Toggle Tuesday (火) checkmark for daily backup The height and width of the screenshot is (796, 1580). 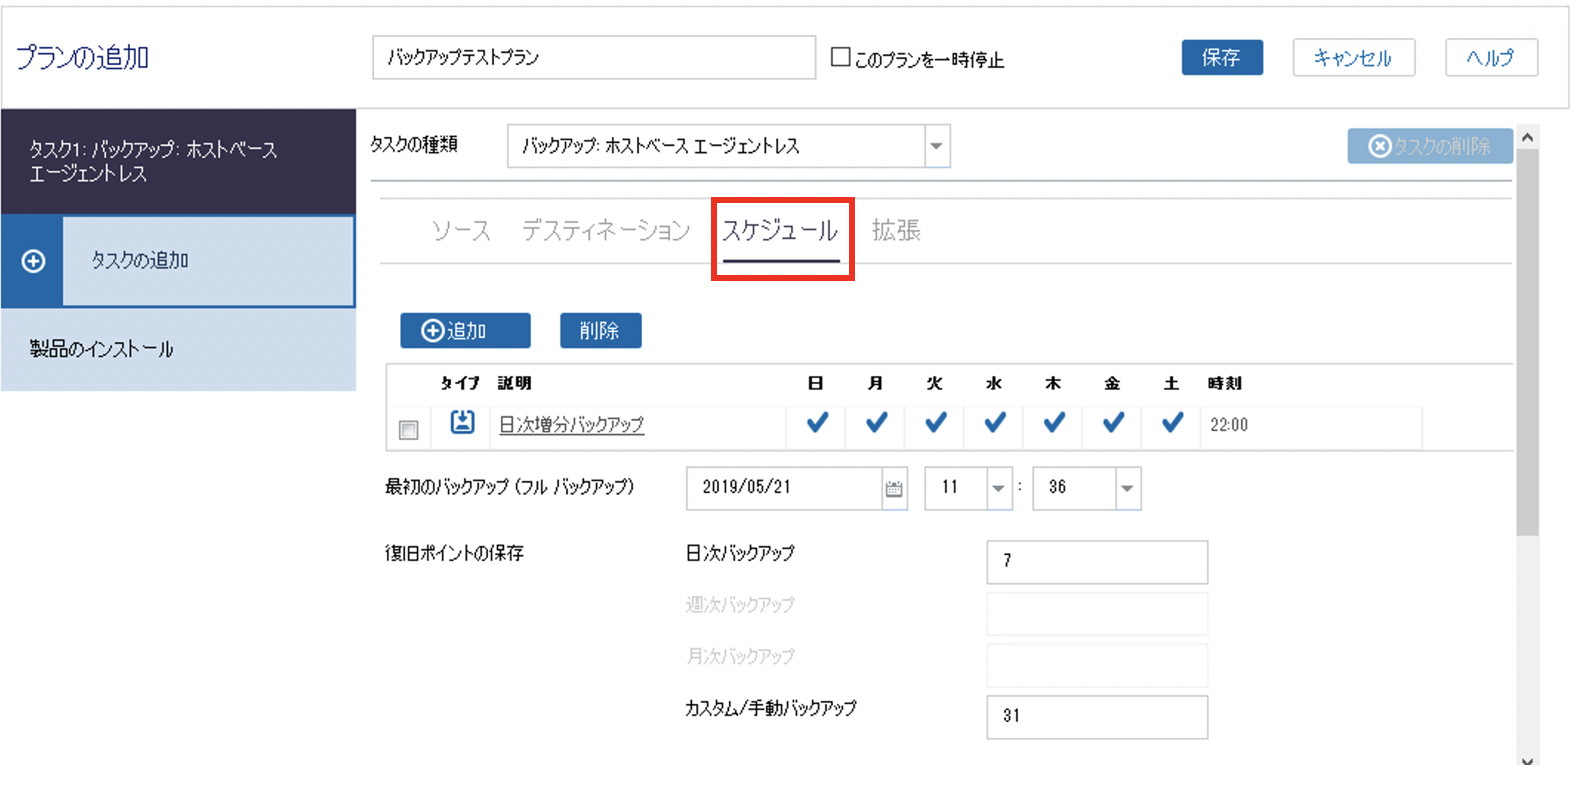point(936,423)
